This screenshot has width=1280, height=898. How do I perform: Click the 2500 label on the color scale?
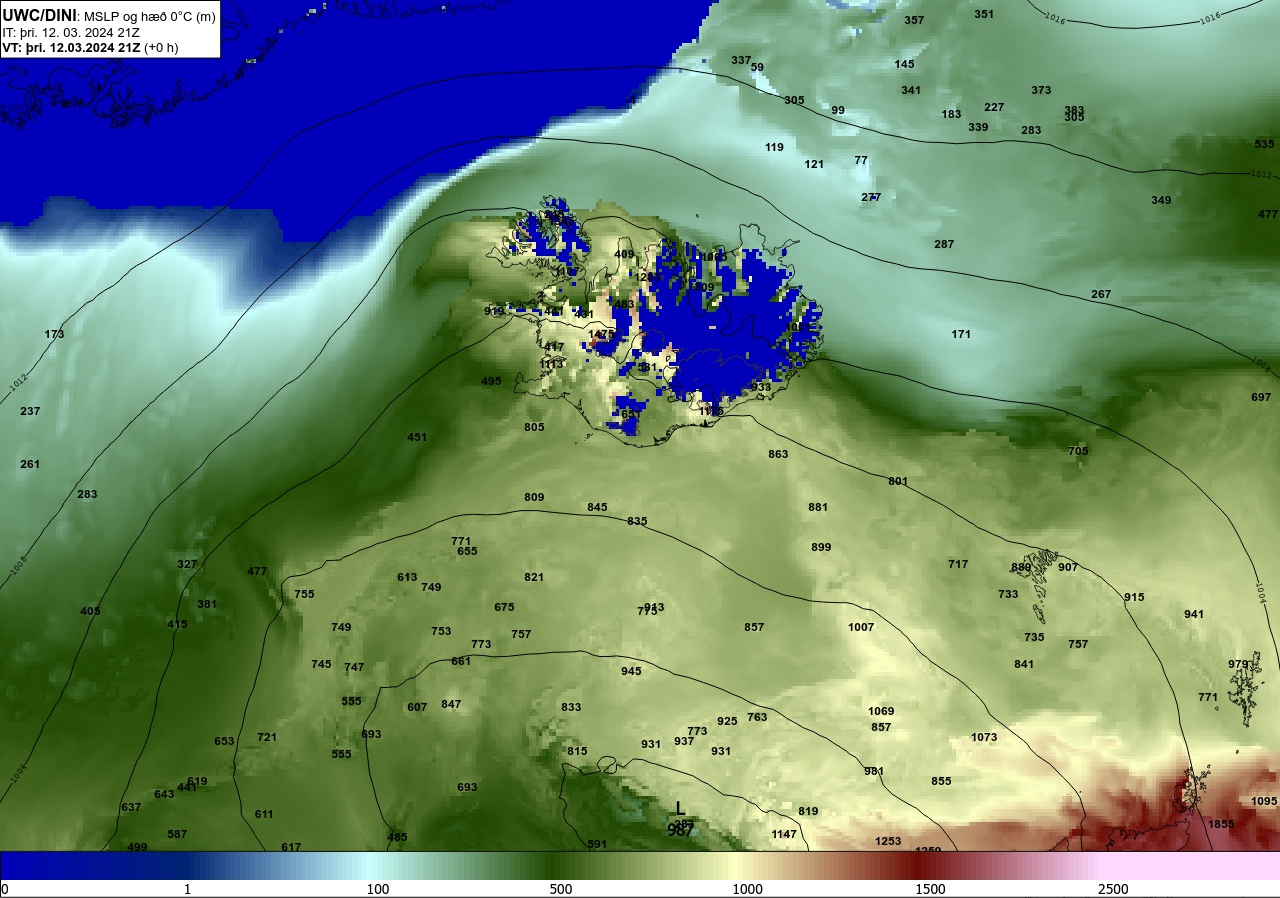click(x=1113, y=889)
